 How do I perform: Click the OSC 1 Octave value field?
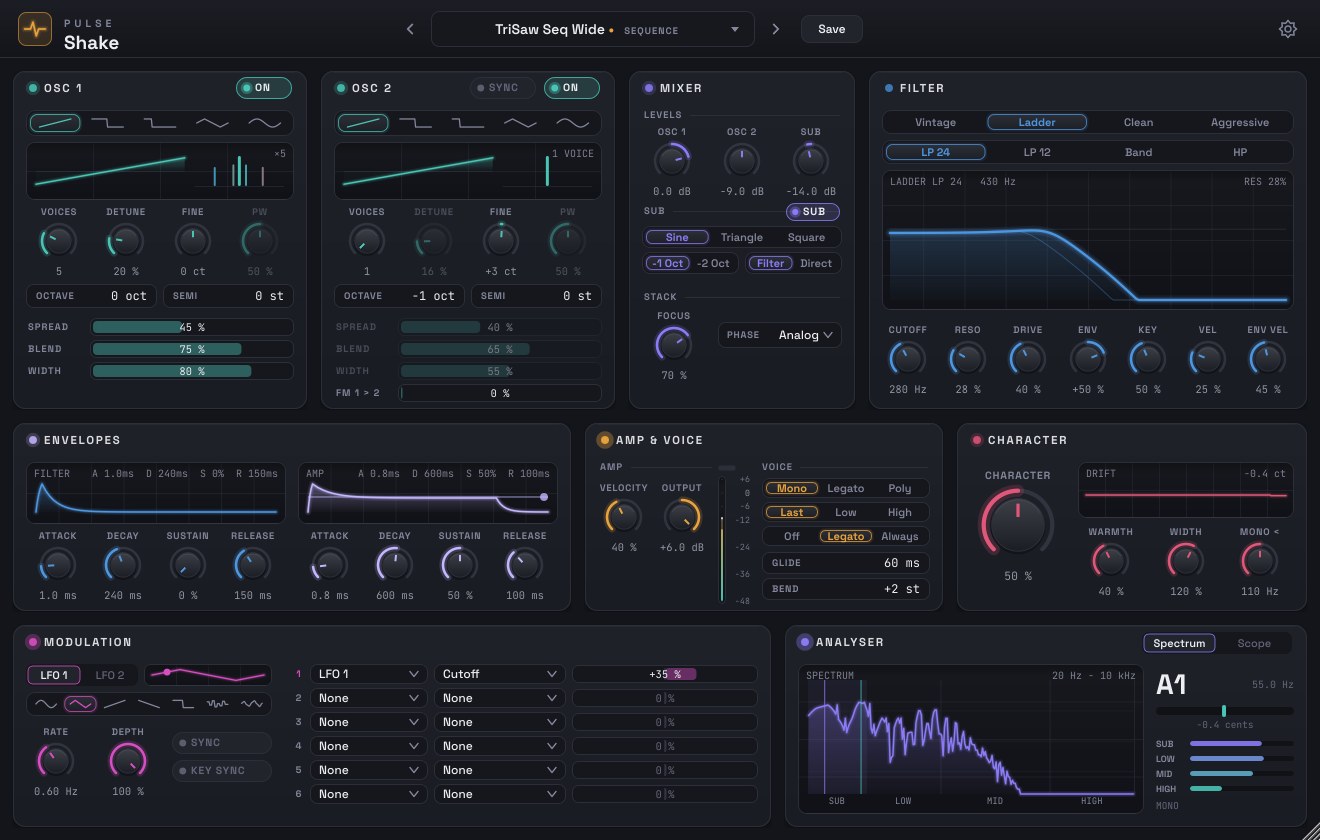[x=91, y=296]
